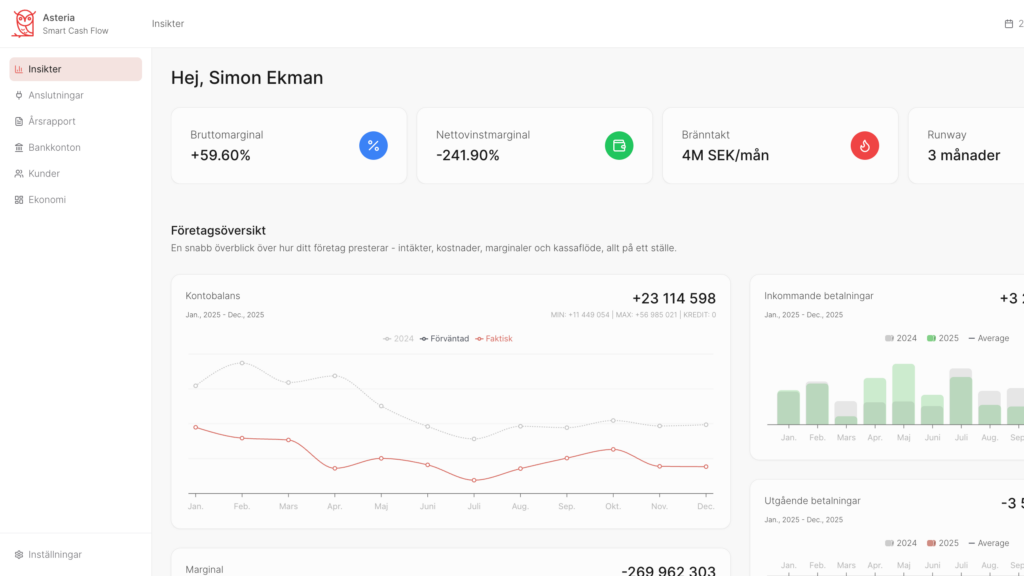Screen dimensions: 1024x576
Task: Click the Bankkonton bank building icon
Action: click(19, 148)
